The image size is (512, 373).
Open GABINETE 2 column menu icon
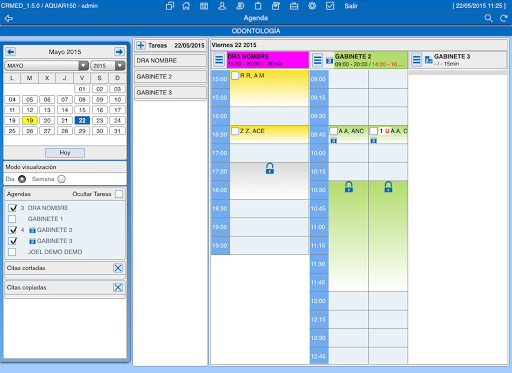point(317,60)
